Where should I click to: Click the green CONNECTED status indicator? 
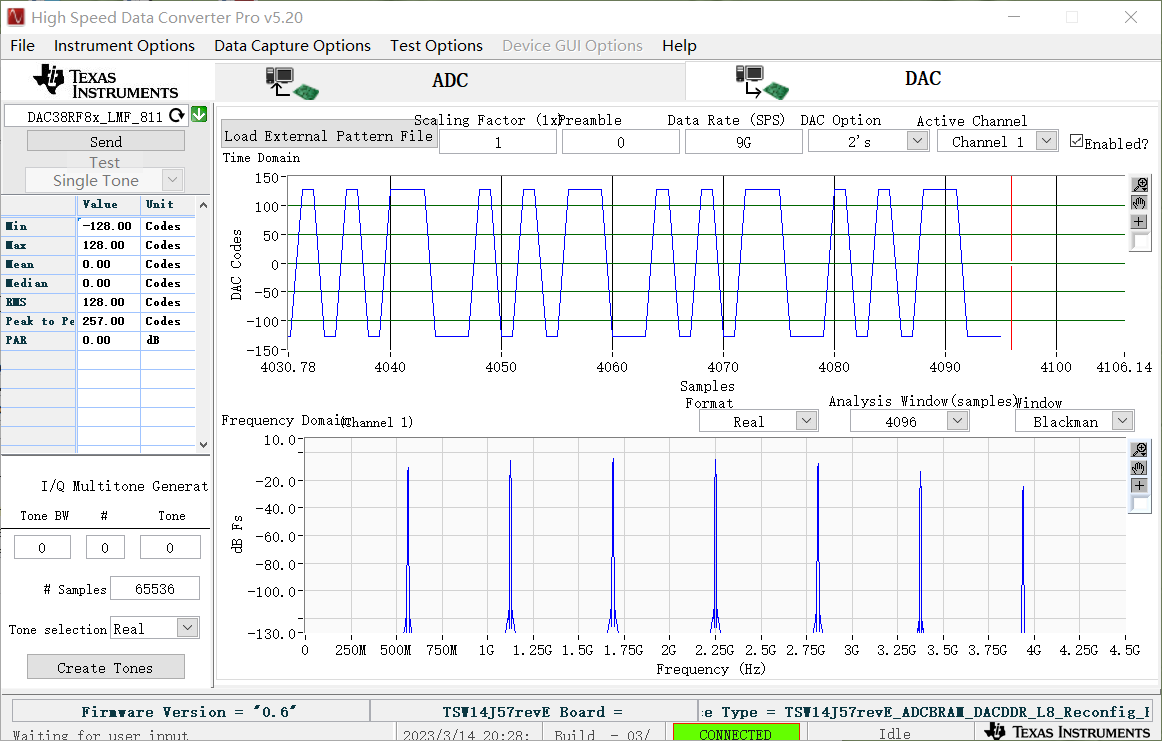[736, 733]
